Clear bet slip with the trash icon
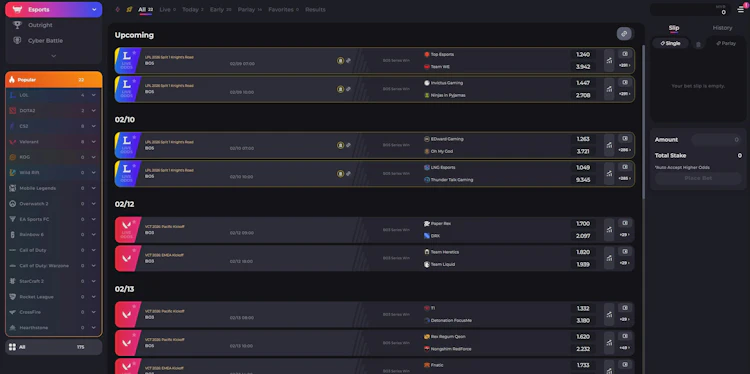Viewport: 750px width, 374px height. (x=698, y=44)
